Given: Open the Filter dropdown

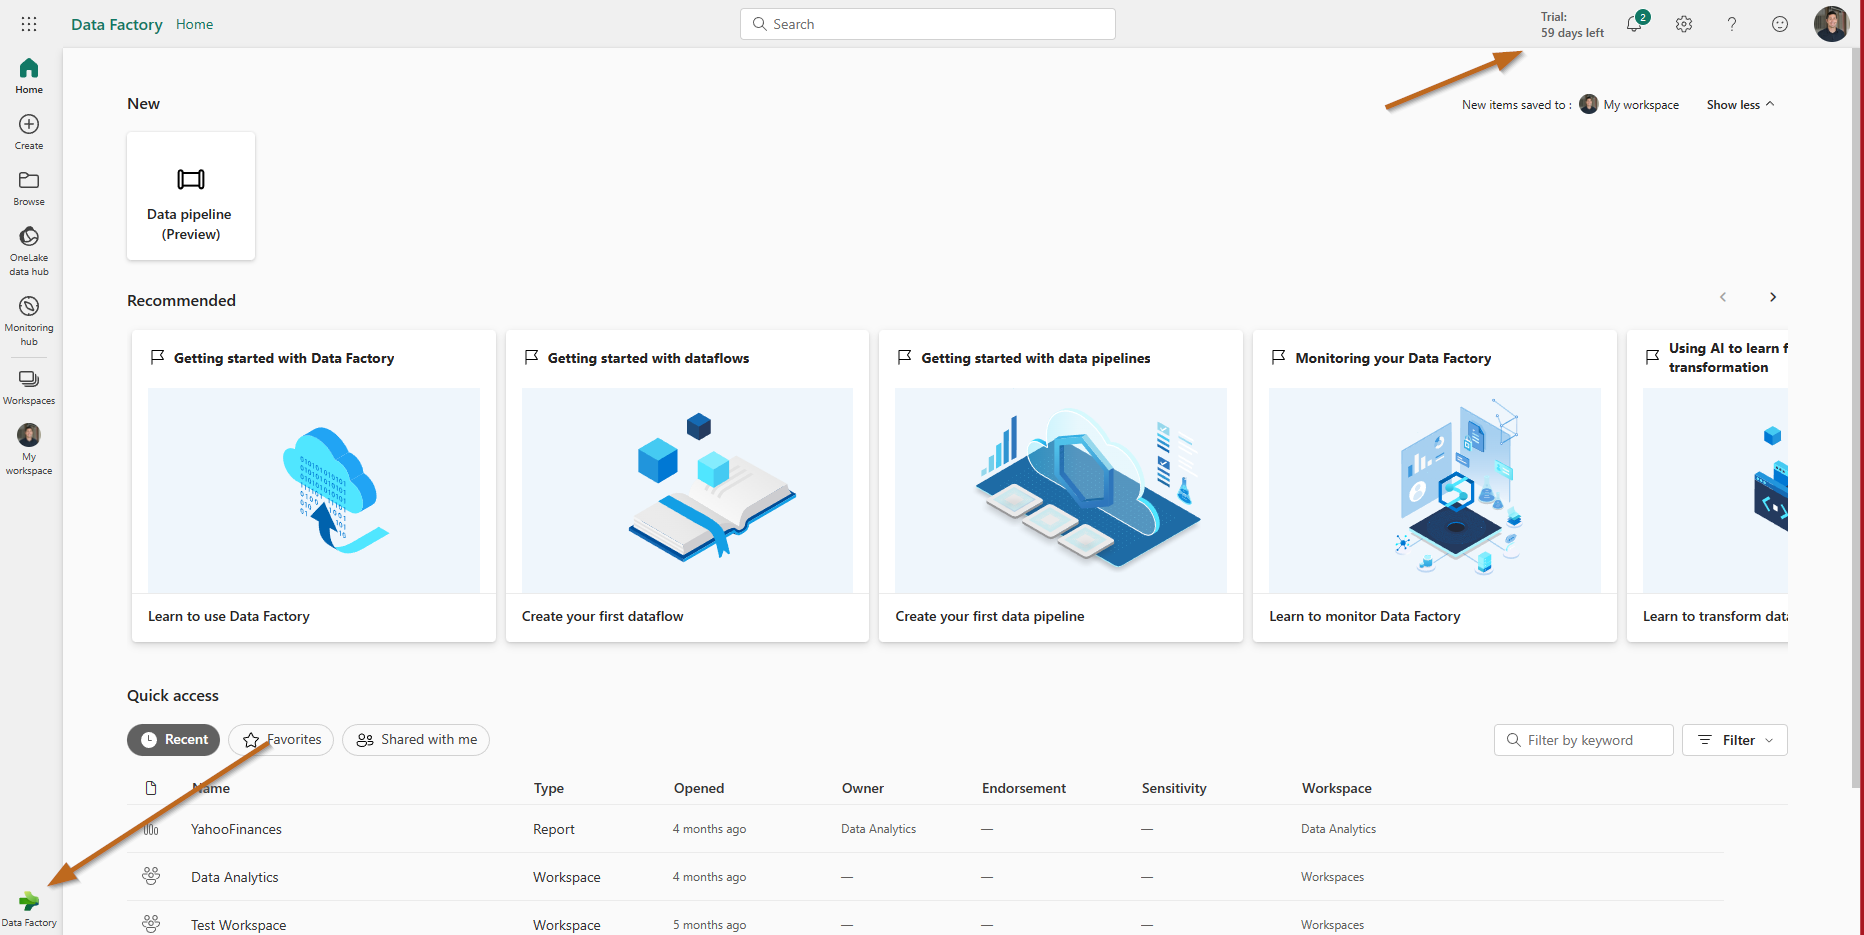Looking at the screenshot, I should point(1735,740).
